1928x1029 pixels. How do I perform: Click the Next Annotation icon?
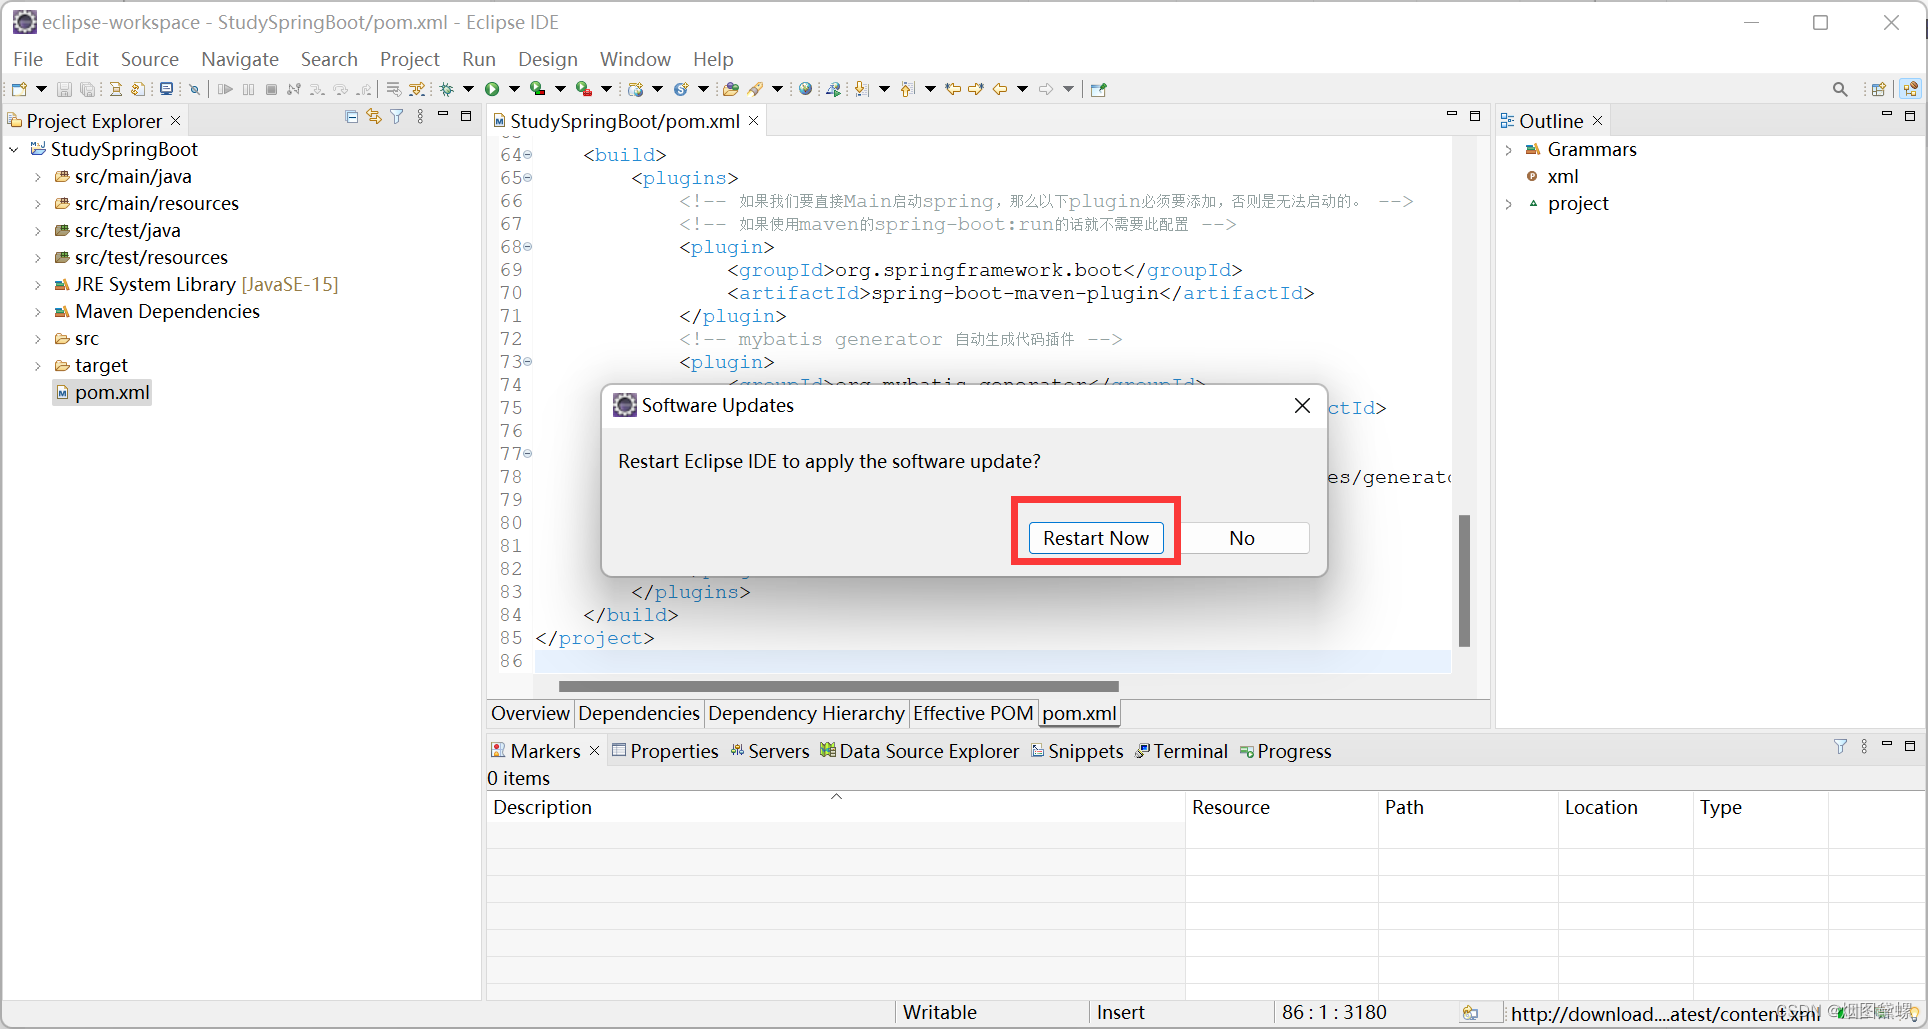coord(862,89)
